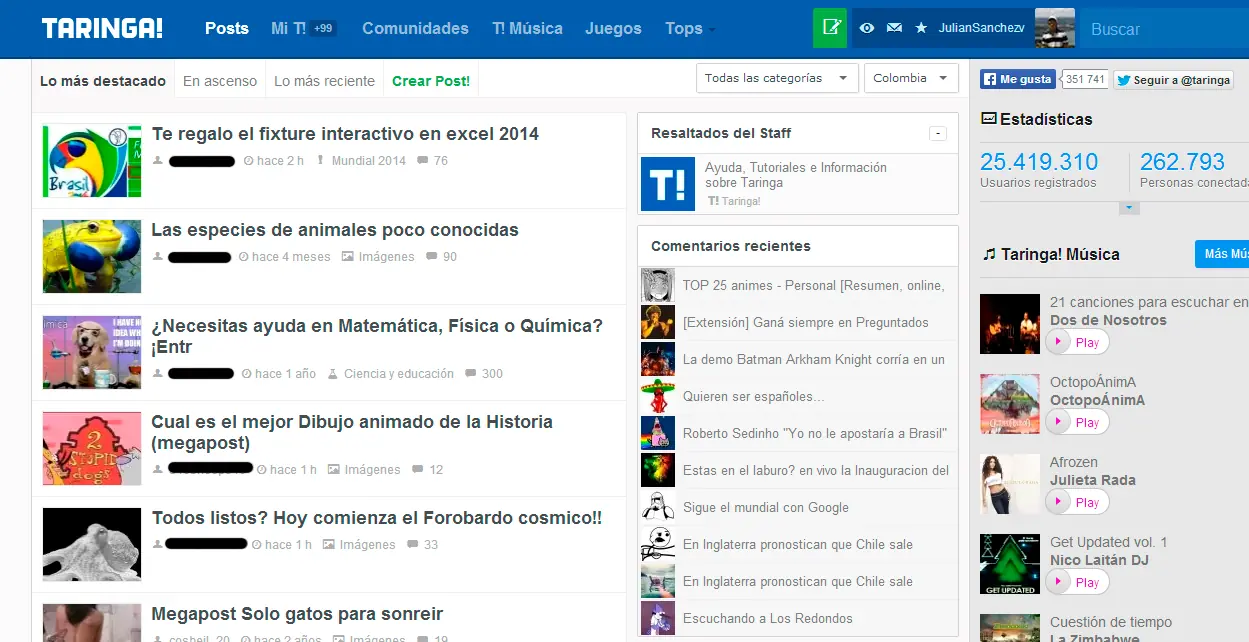Open the Juegos menu item
Viewport: 1249px width, 642px height.
tap(613, 28)
